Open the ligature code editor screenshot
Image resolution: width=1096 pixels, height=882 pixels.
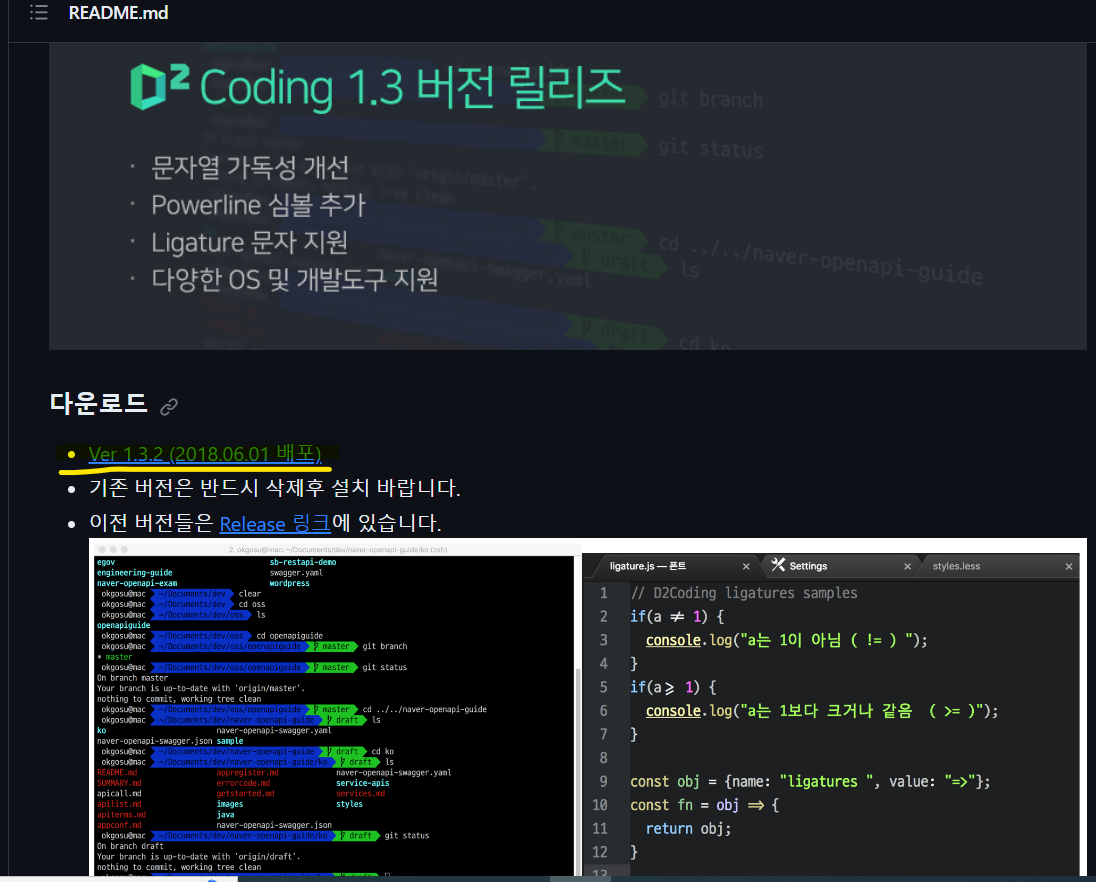click(x=832, y=713)
